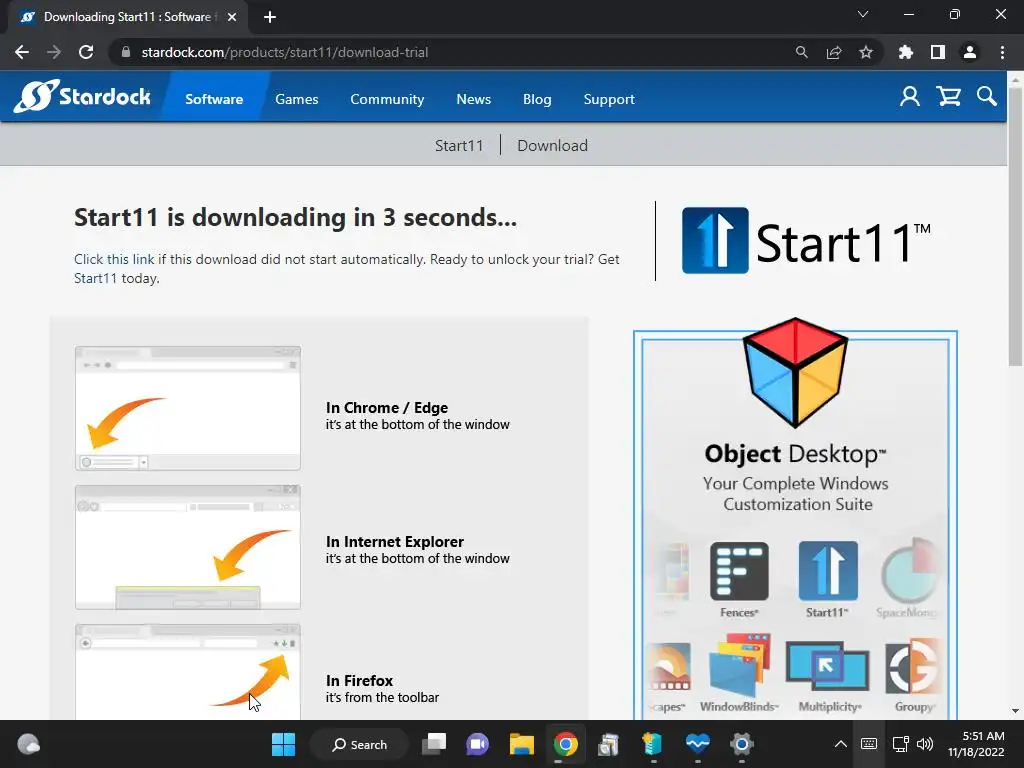Expand the tab search dropdown chevron
The height and width of the screenshot is (768, 1024).
(863, 14)
